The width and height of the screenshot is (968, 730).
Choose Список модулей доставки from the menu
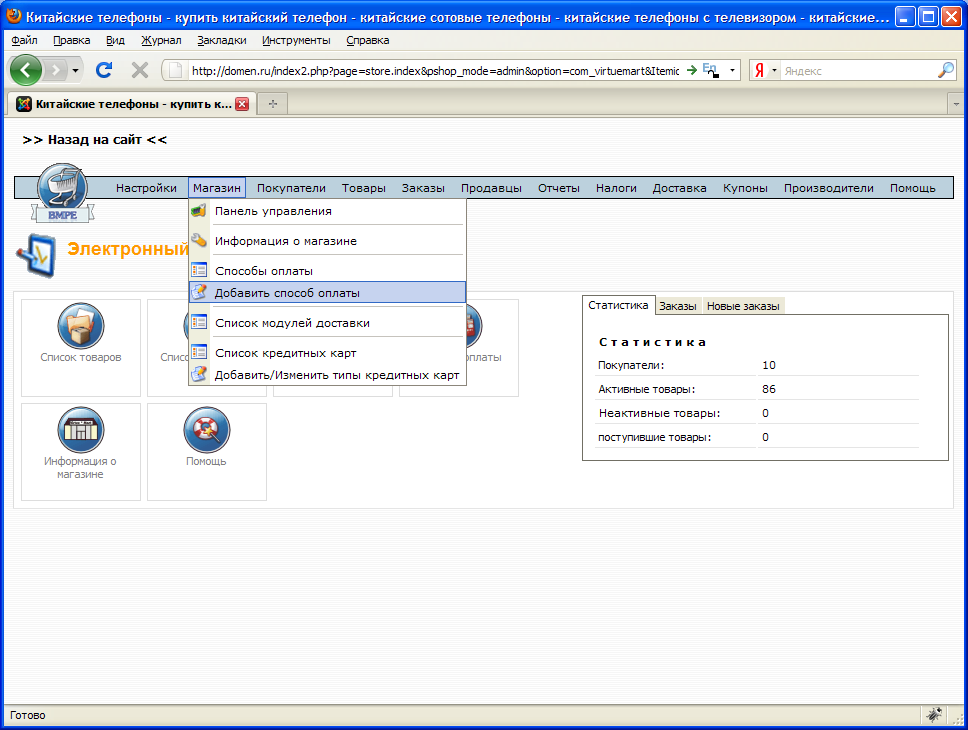(x=292, y=323)
